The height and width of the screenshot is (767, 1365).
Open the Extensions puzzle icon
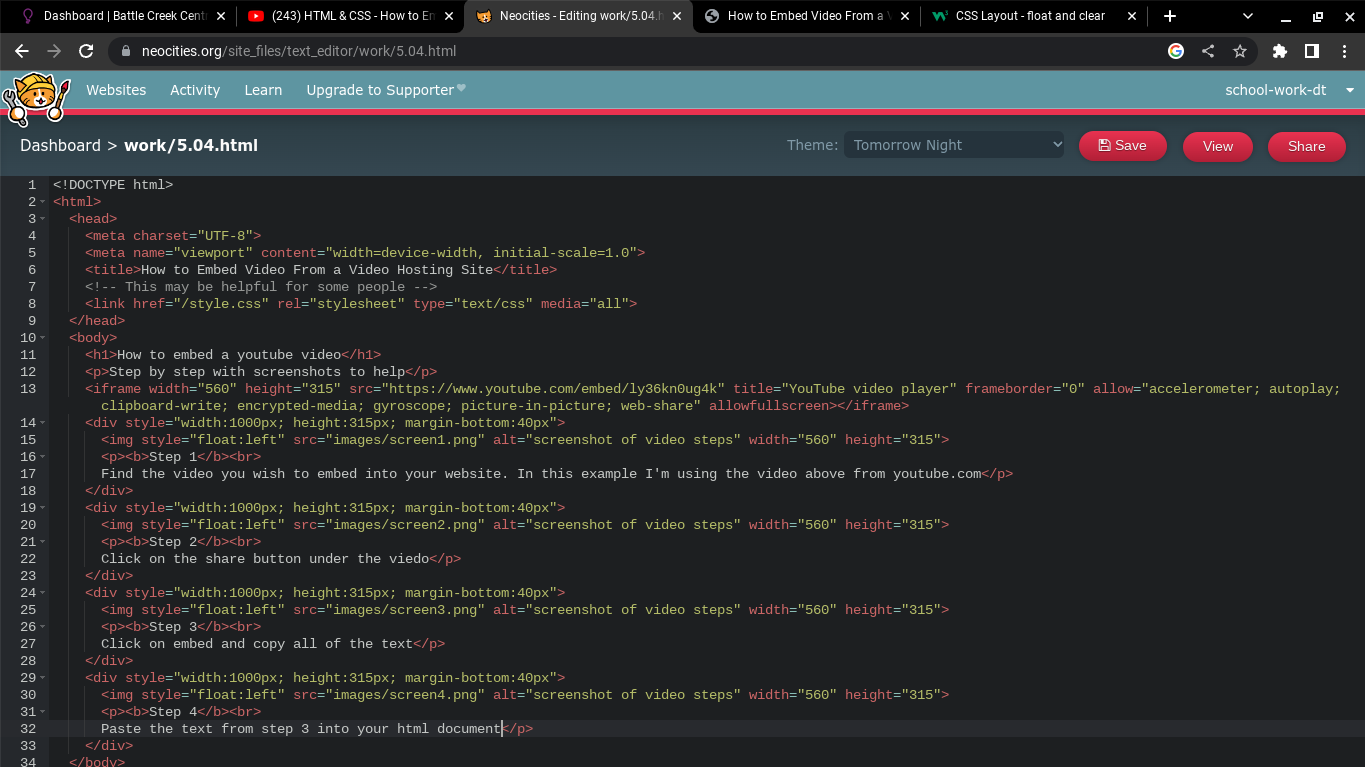click(1280, 51)
